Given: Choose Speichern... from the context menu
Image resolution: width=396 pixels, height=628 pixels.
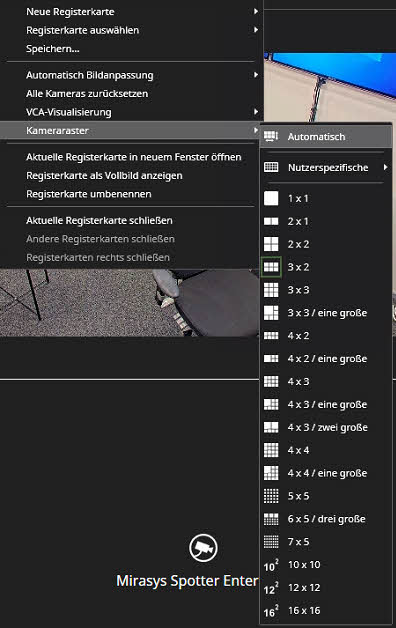Looking at the screenshot, I should (131, 49).
